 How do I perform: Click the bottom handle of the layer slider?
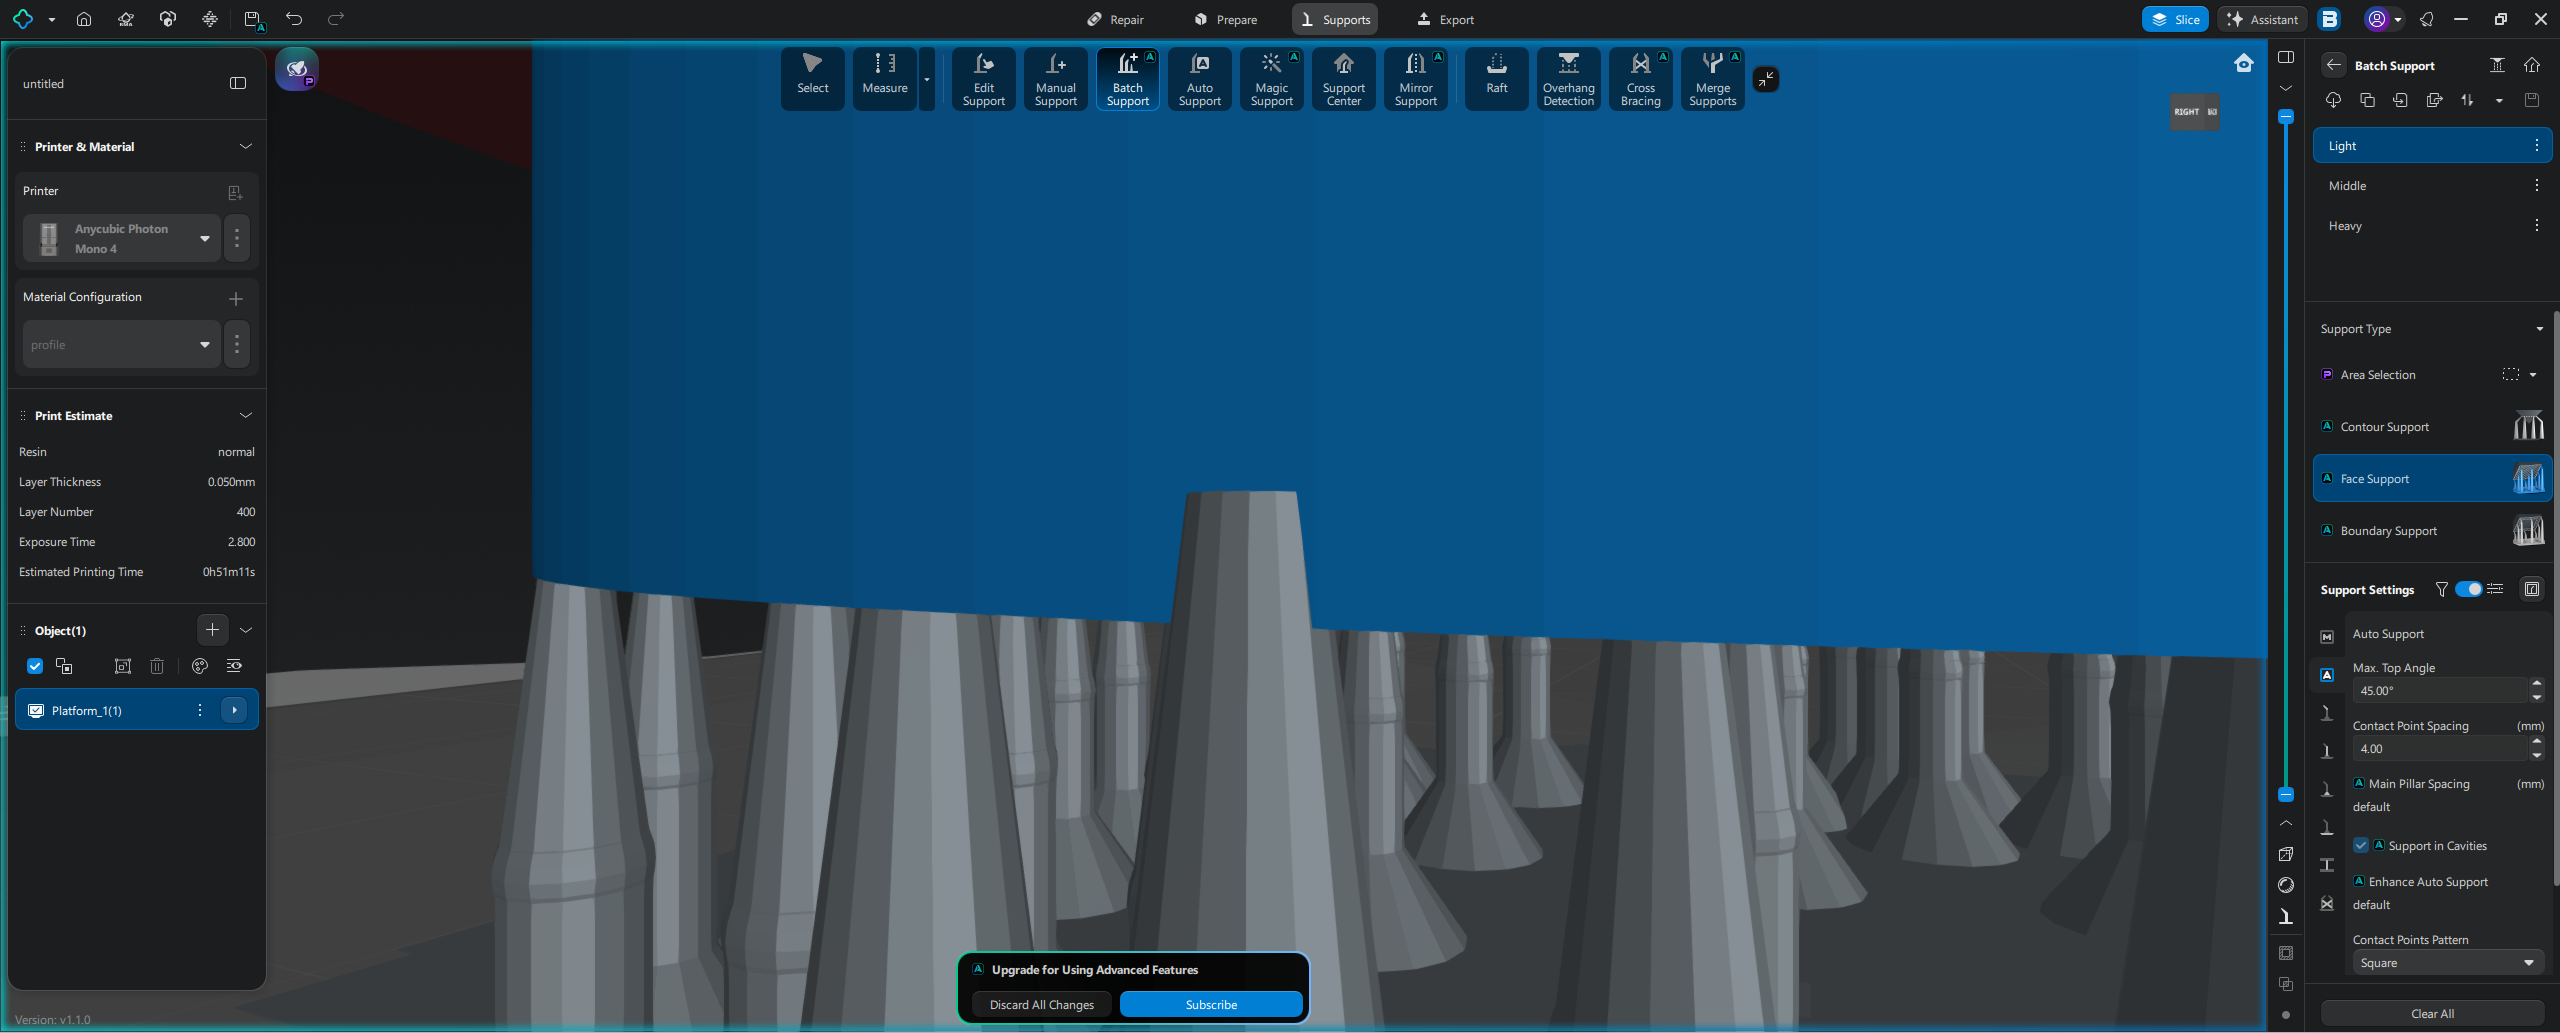tap(2286, 795)
